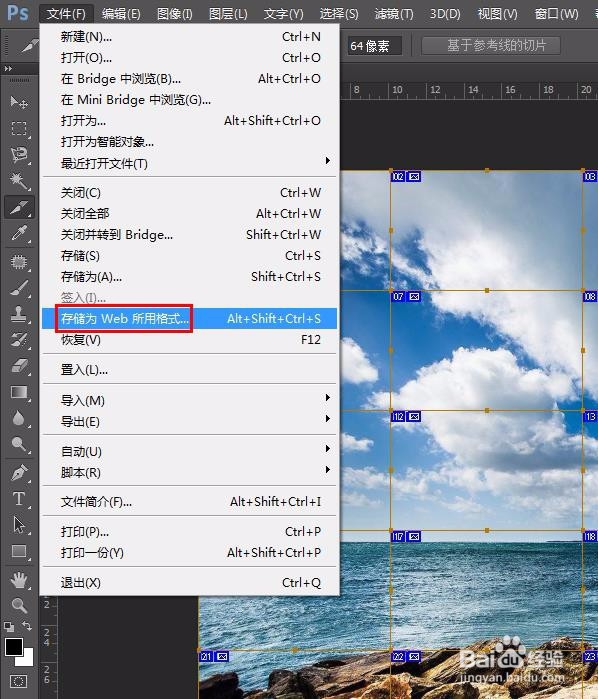Viewport: 598px width, 699px height.
Task: Open the background color picker
Action: (28, 660)
